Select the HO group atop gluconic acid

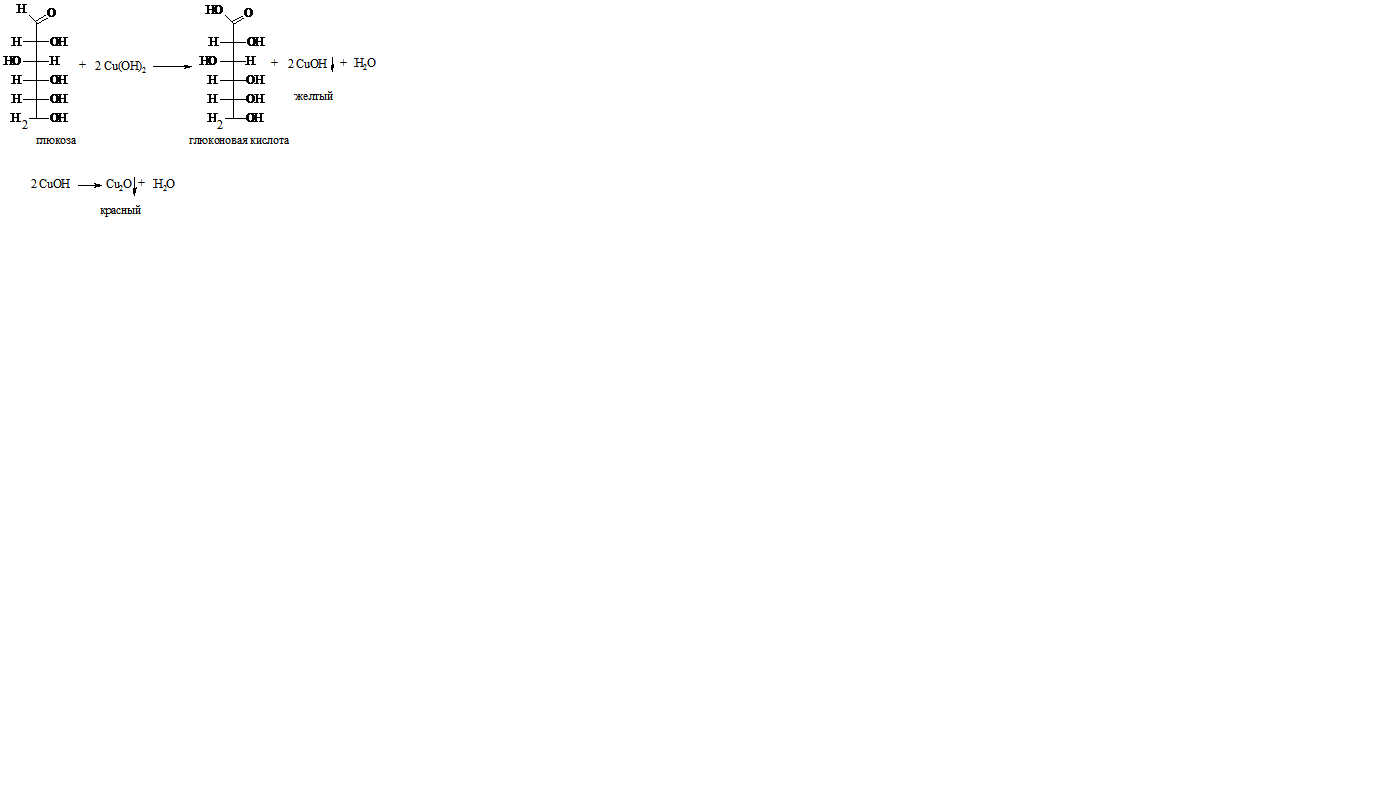214,9
